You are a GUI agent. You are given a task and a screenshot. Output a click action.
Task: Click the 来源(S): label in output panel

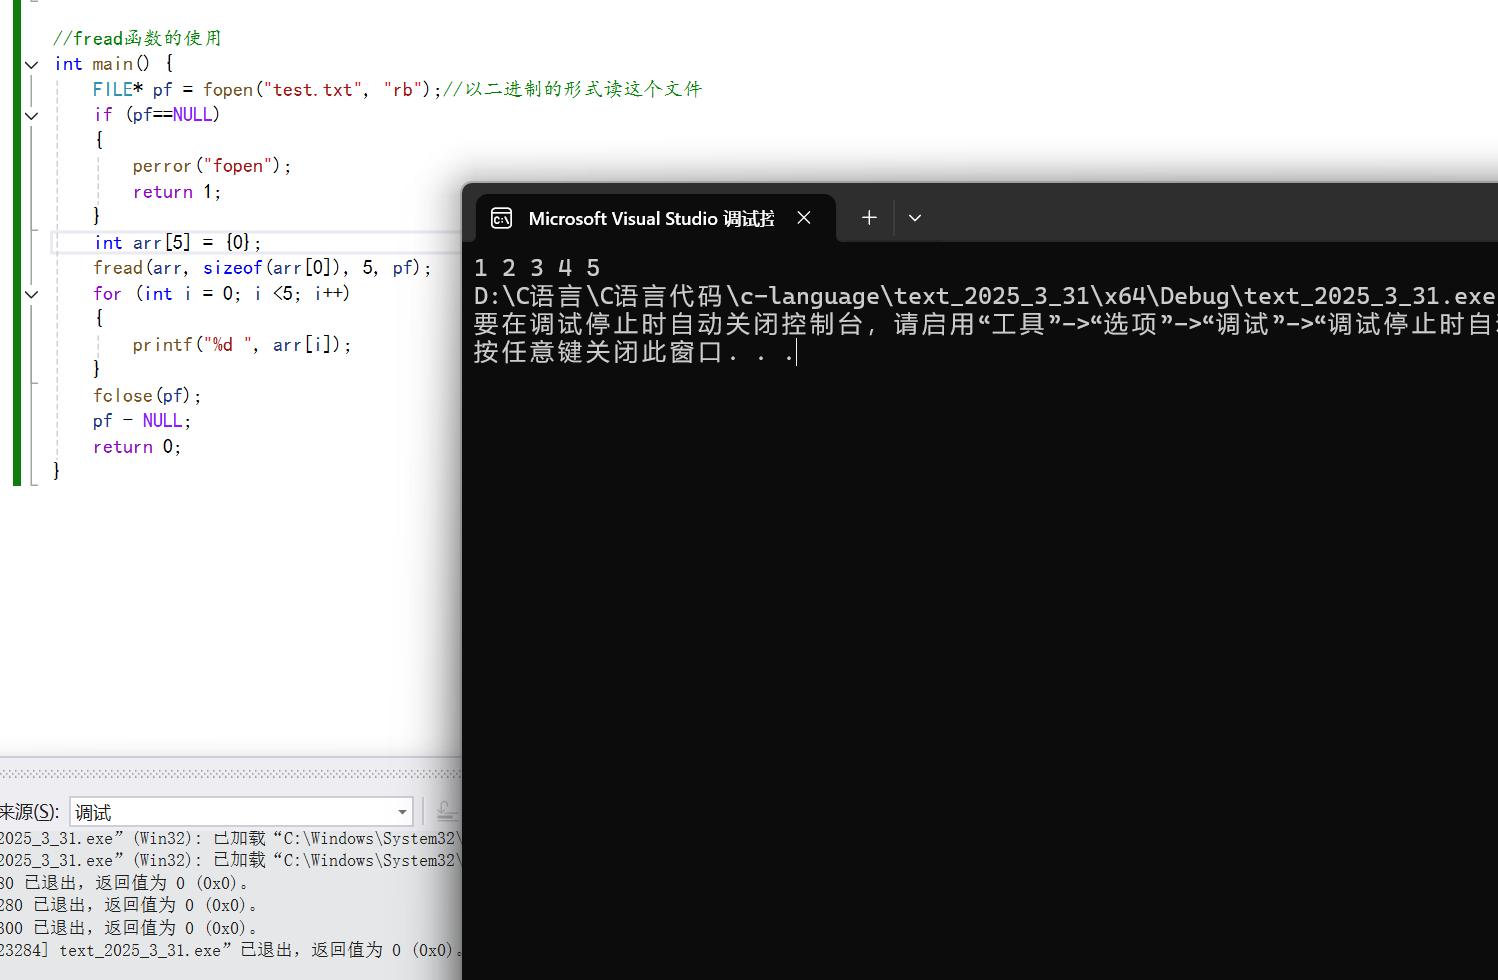point(29,812)
